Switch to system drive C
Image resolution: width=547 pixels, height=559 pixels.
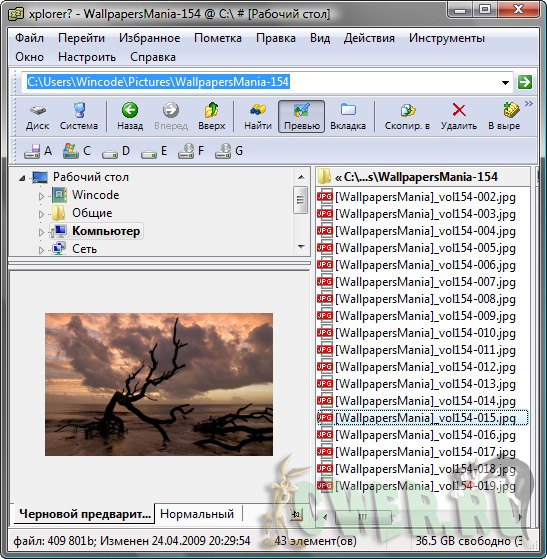[77, 151]
